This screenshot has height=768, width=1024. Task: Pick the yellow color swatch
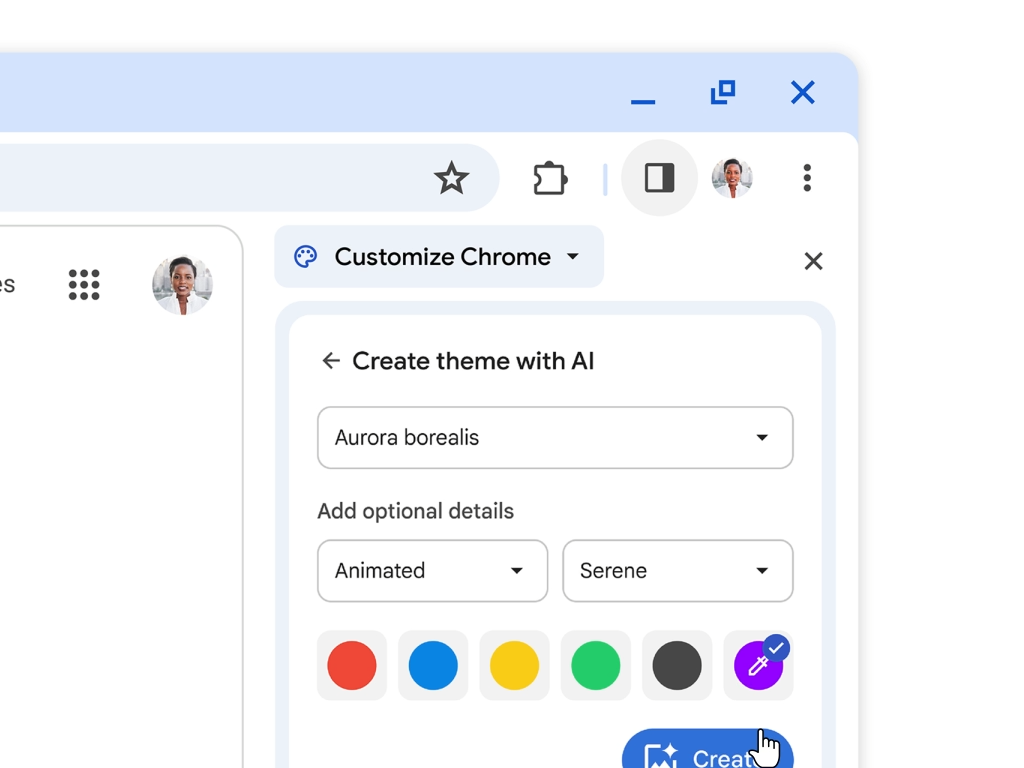514,665
